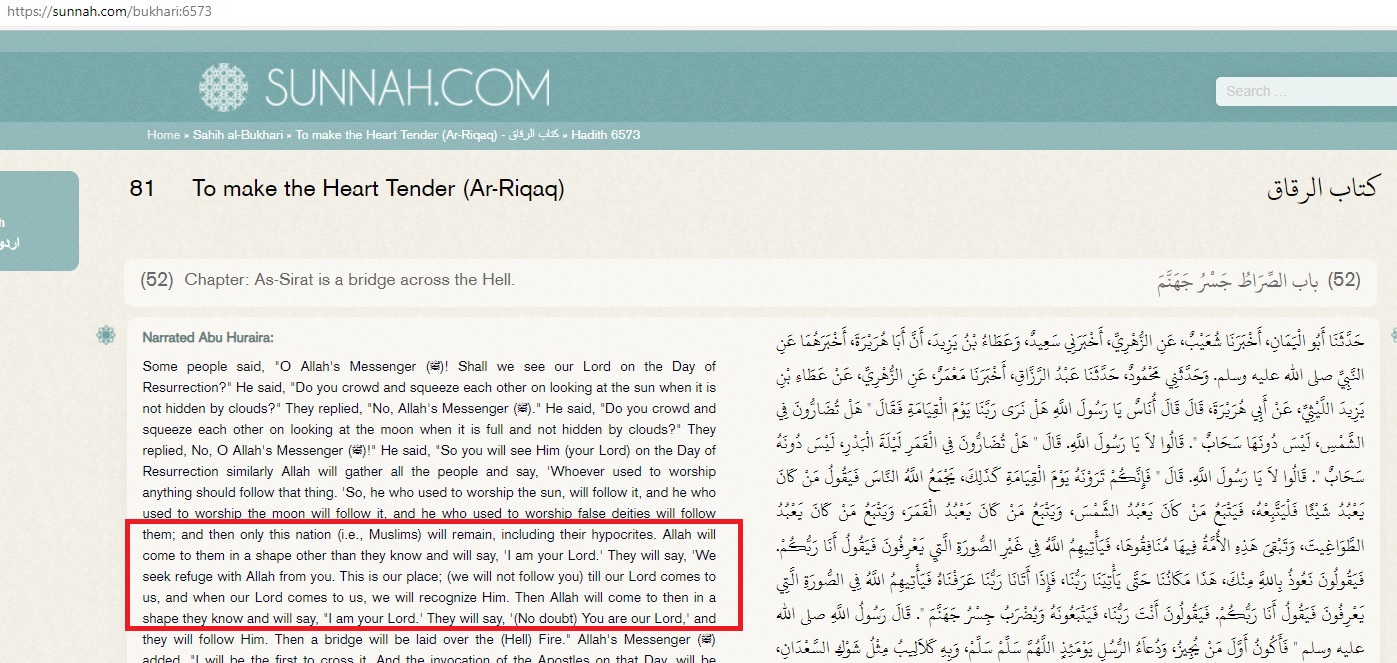1397x663 pixels.
Task: Click the small star icon beside the hadith
Action: tap(106, 335)
